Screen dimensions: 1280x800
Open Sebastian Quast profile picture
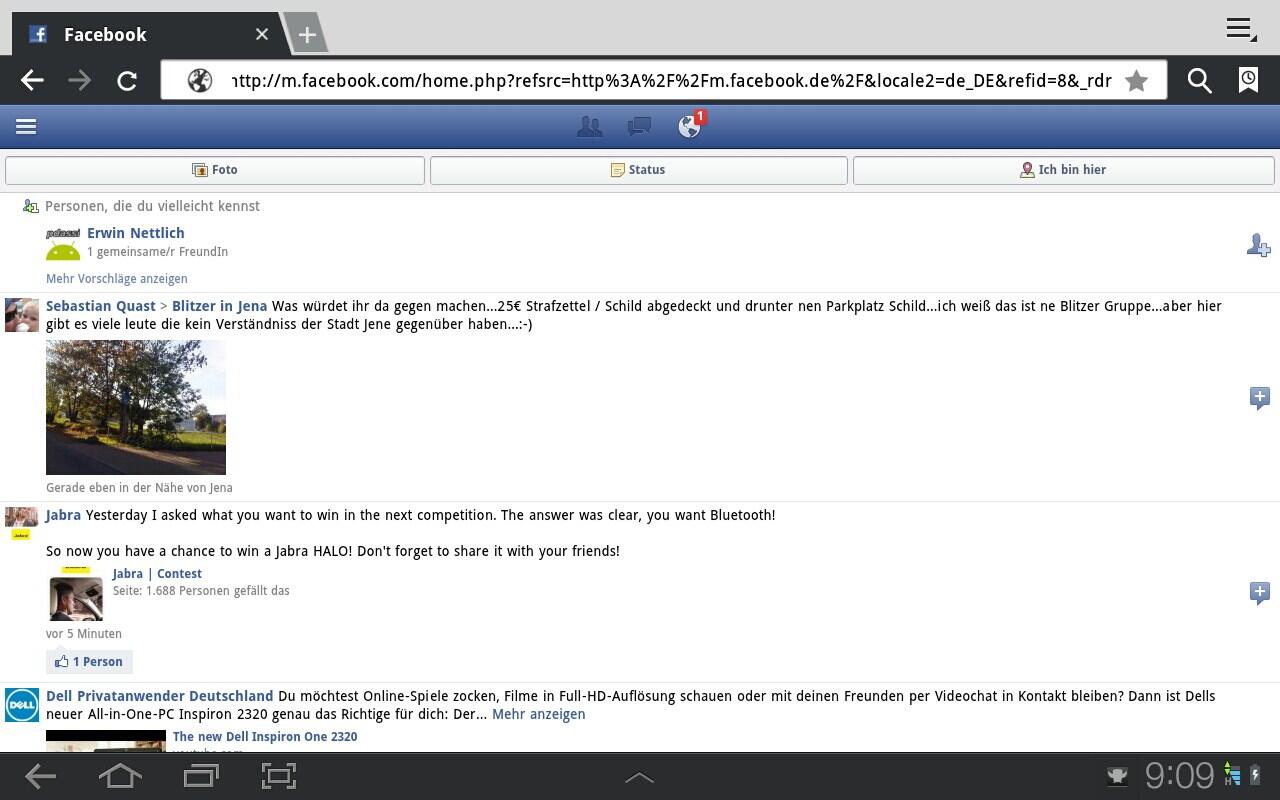point(22,314)
